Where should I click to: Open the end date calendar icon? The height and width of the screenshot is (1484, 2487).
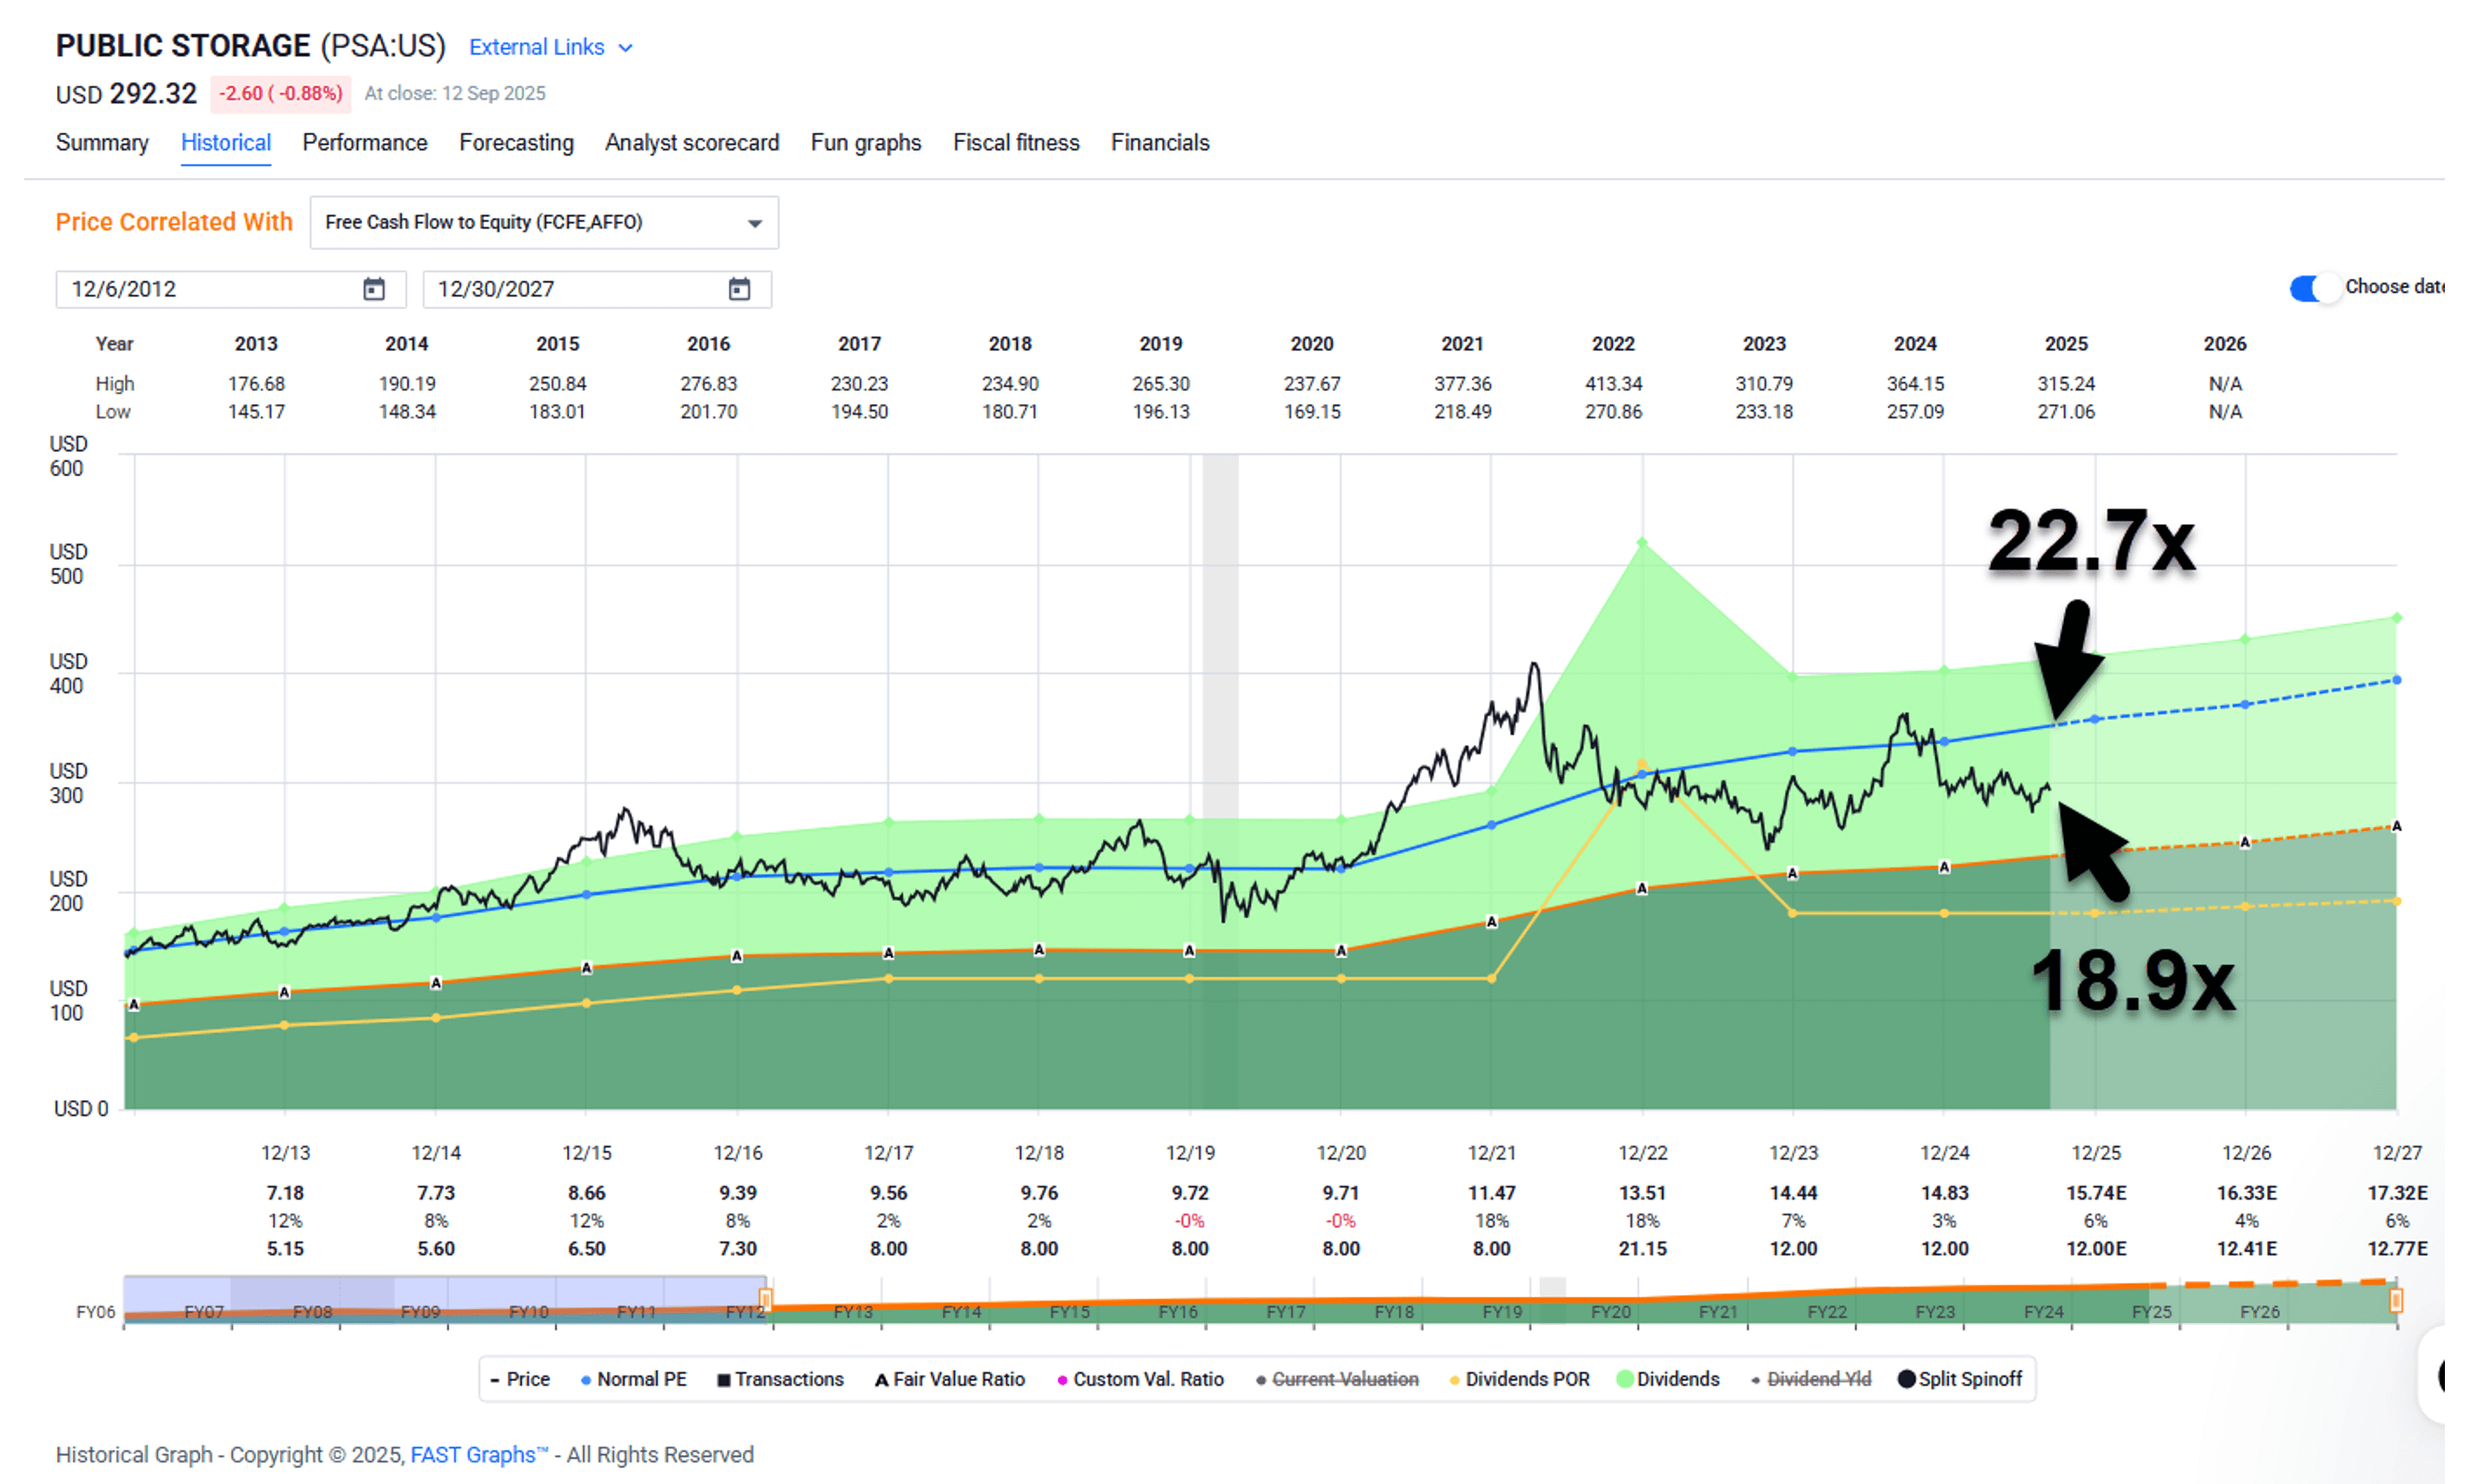pos(739,289)
